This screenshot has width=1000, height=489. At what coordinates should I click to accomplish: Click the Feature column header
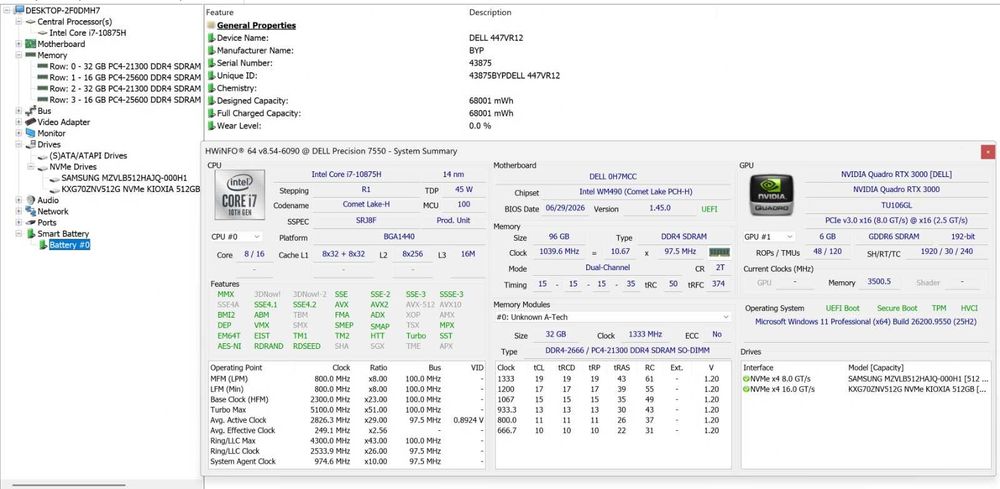[x=219, y=12]
